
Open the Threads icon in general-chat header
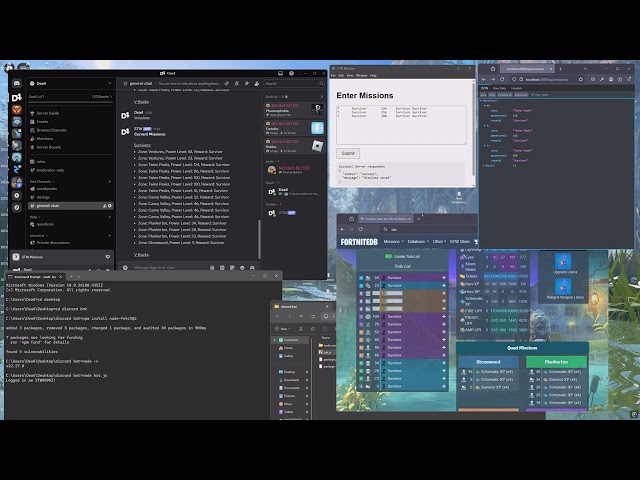pyautogui.click(x=227, y=83)
